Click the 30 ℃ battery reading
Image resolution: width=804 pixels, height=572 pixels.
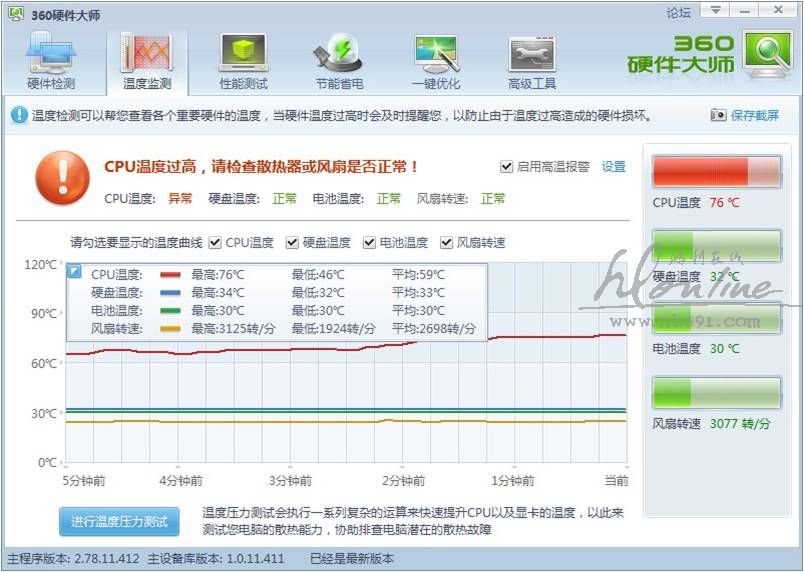[x=725, y=349]
